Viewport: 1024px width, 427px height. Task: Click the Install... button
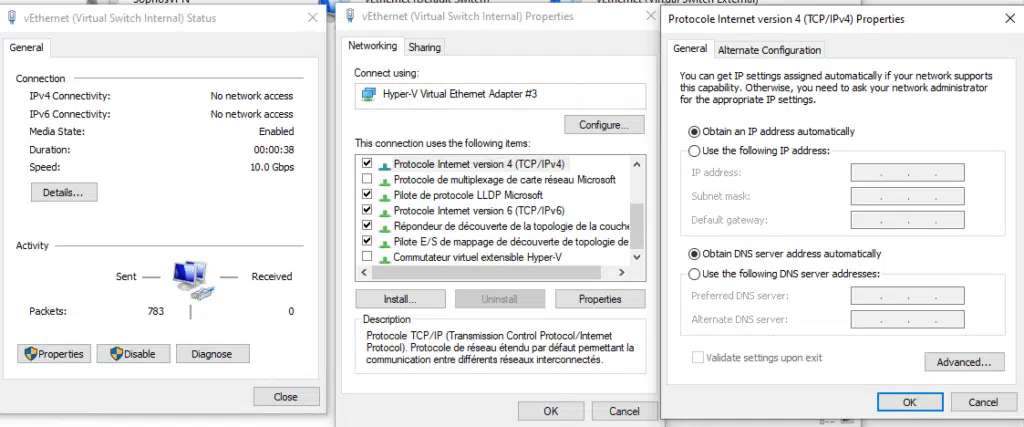tap(400, 299)
